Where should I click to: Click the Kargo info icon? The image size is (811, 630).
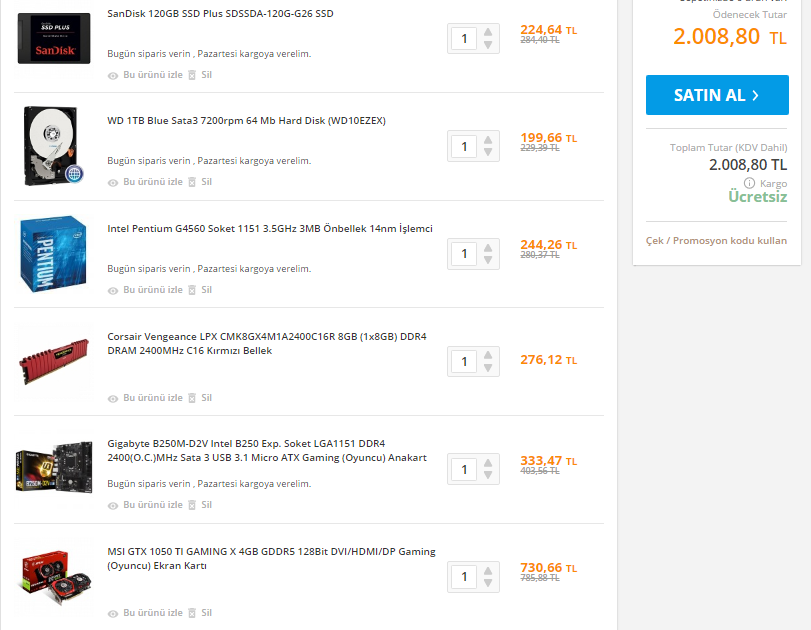749,184
